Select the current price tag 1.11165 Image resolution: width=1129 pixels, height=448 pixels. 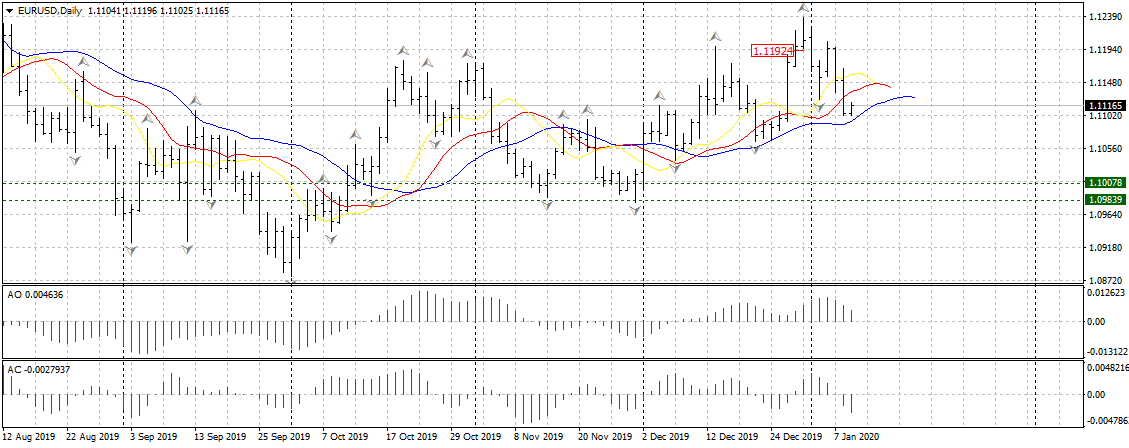pyautogui.click(x=1106, y=105)
